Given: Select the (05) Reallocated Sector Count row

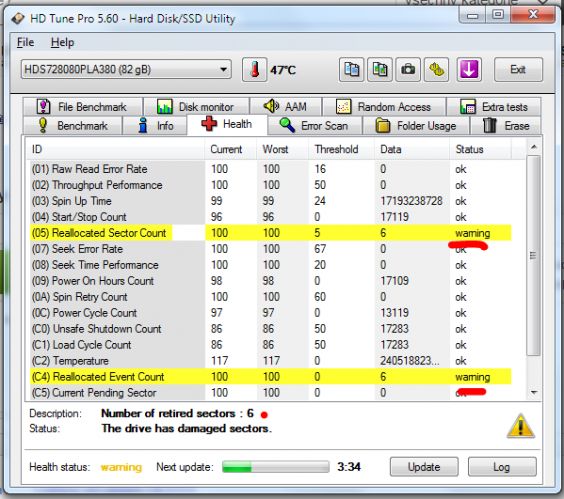Looking at the screenshot, I should click(x=270, y=233).
